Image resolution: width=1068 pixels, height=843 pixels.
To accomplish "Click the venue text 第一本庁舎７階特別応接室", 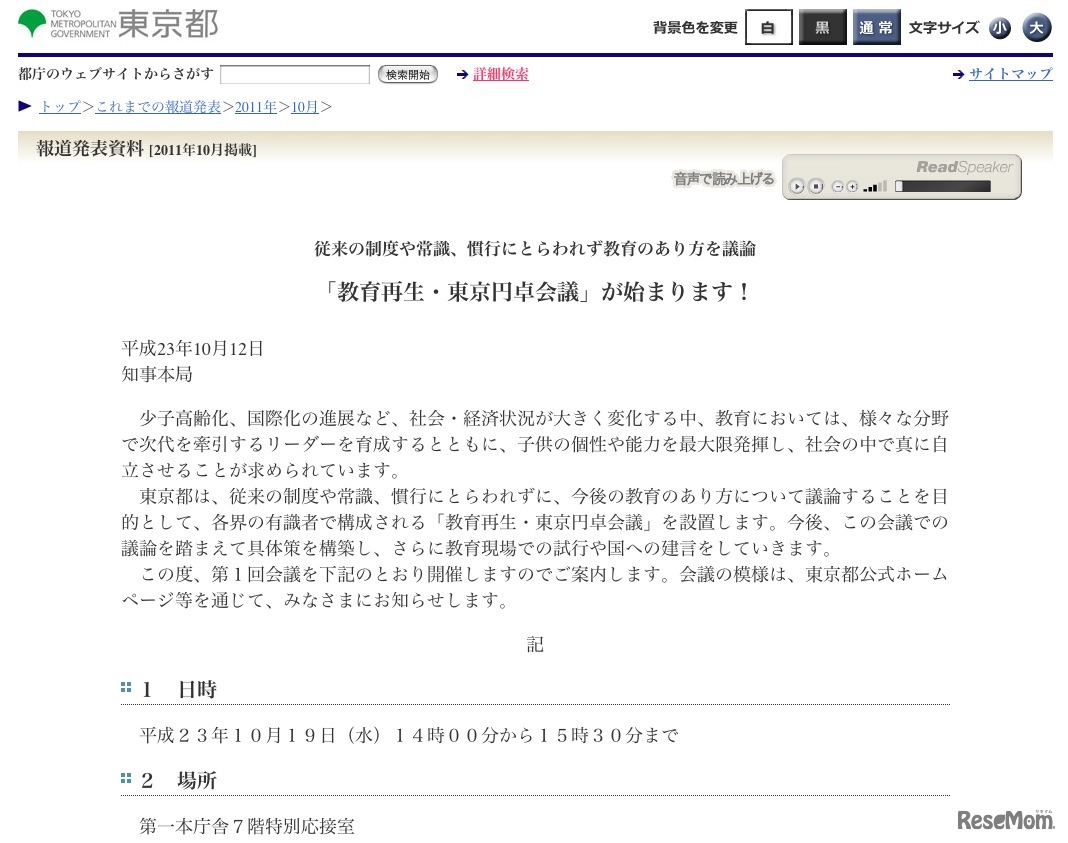I will (x=247, y=827).
